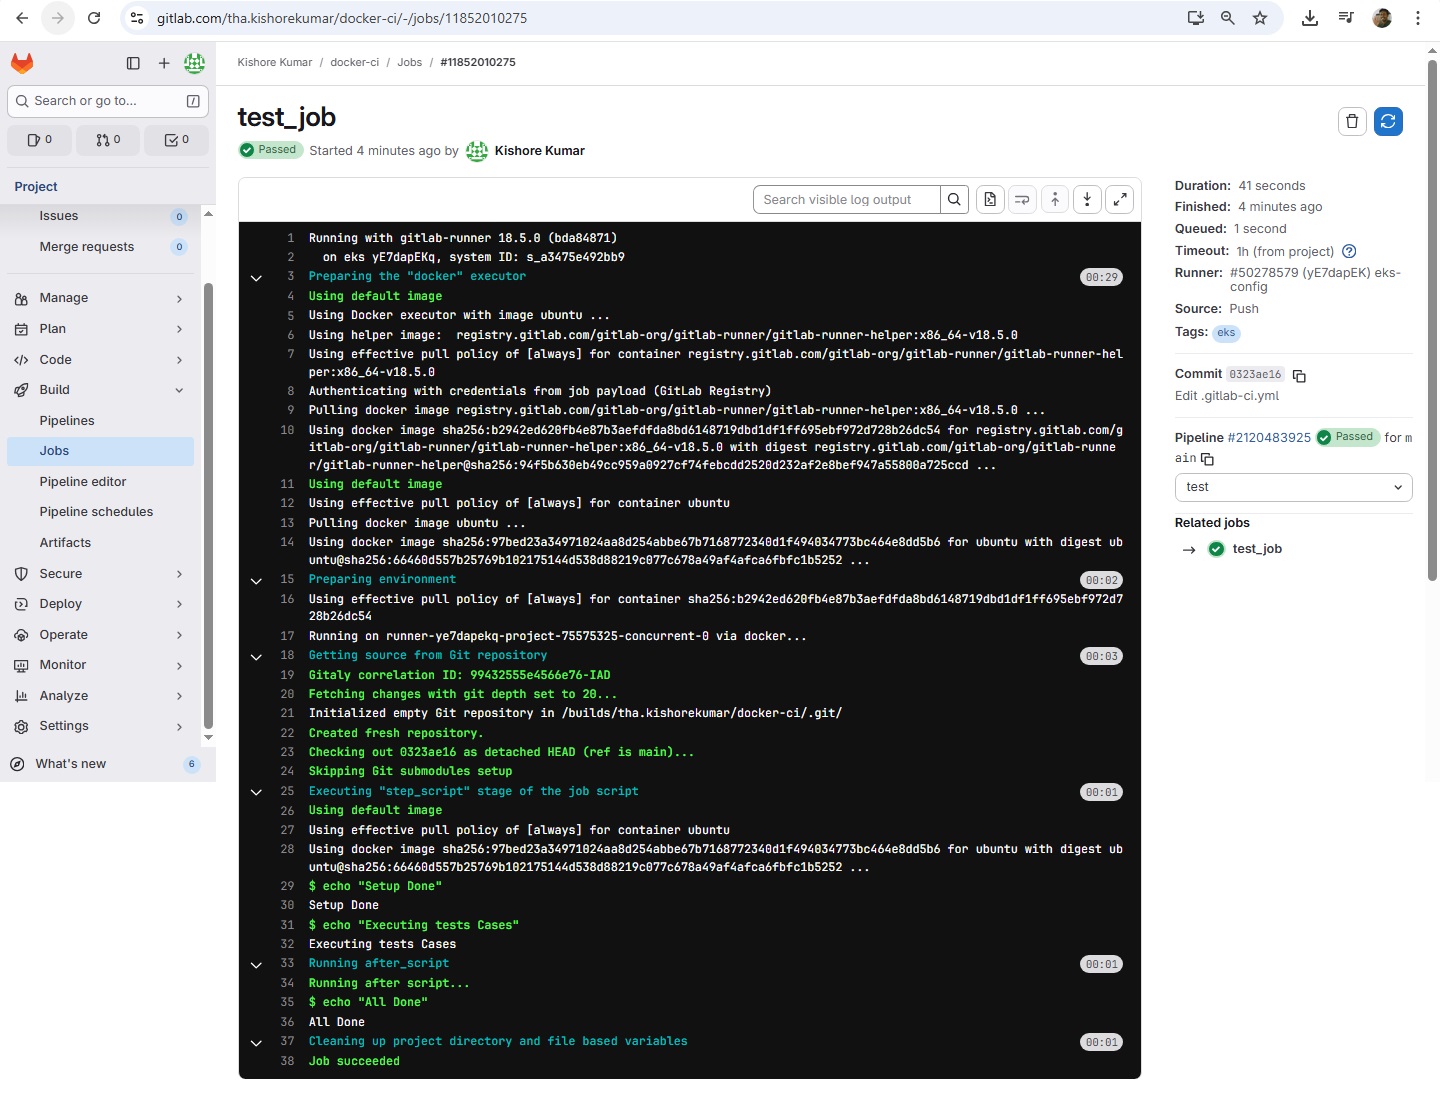View the complete raw log

click(x=989, y=200)
